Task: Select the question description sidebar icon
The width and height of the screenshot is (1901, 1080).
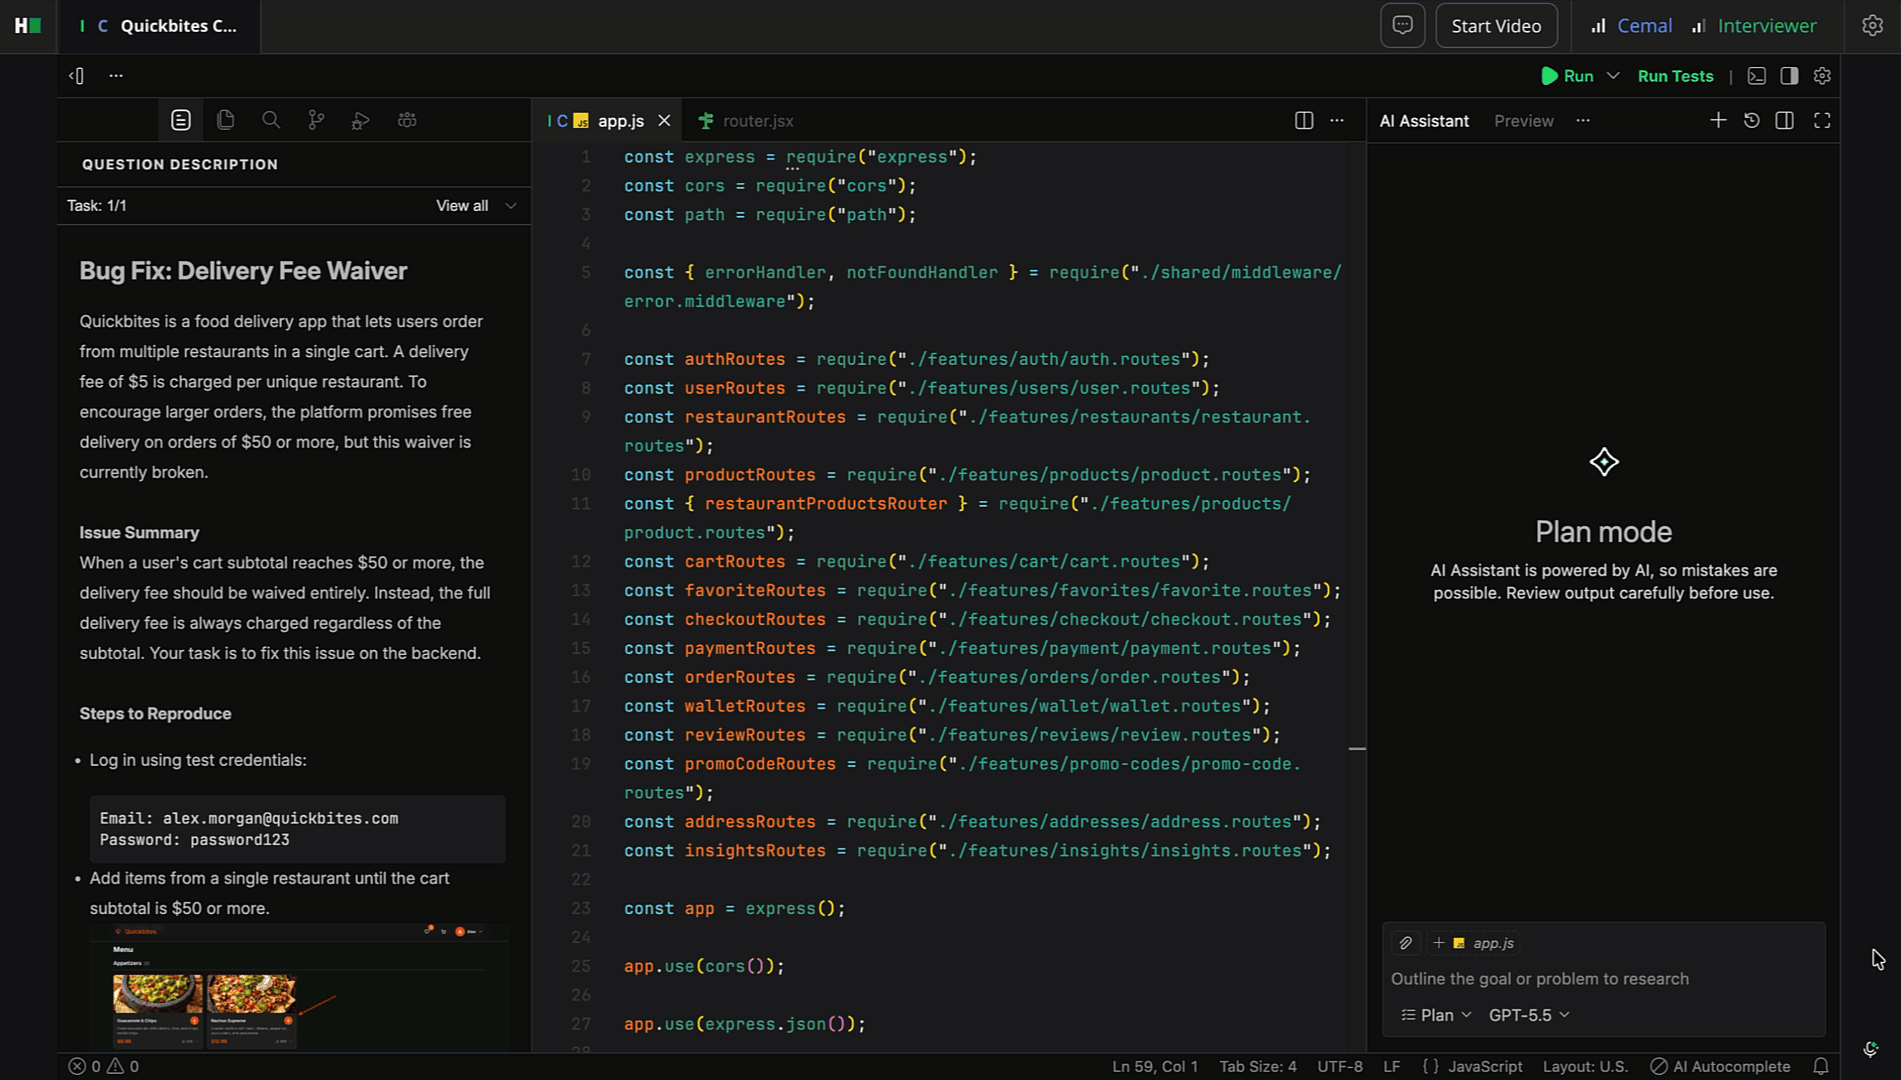Action: [x=181, y=120]
